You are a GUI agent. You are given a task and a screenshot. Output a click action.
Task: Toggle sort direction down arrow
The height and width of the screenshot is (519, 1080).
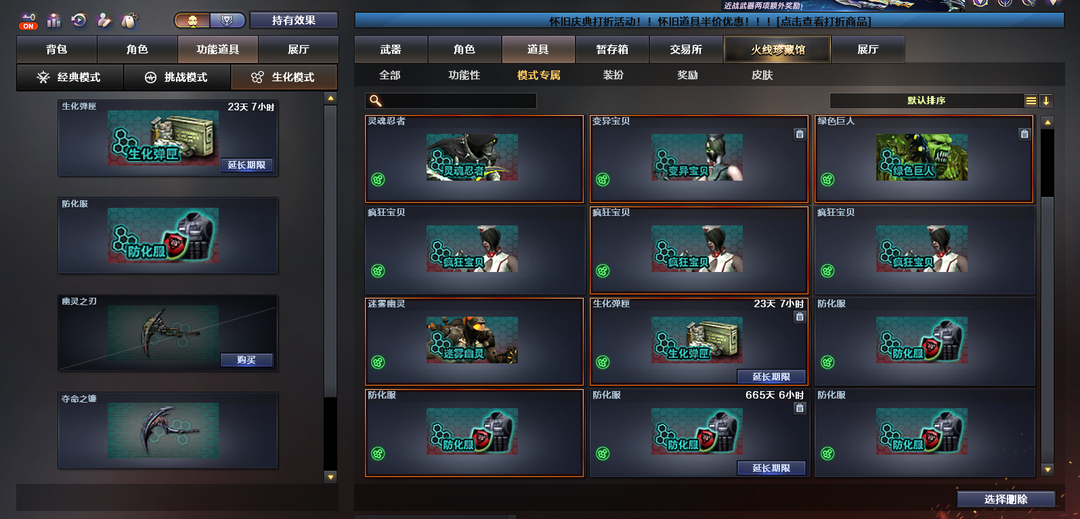pyautogui.click(x=1046, y=100)
